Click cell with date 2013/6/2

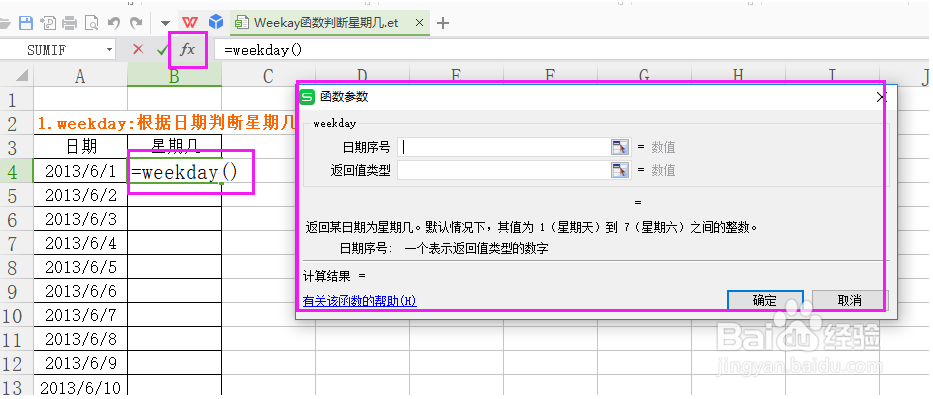(x=80, y=195)
